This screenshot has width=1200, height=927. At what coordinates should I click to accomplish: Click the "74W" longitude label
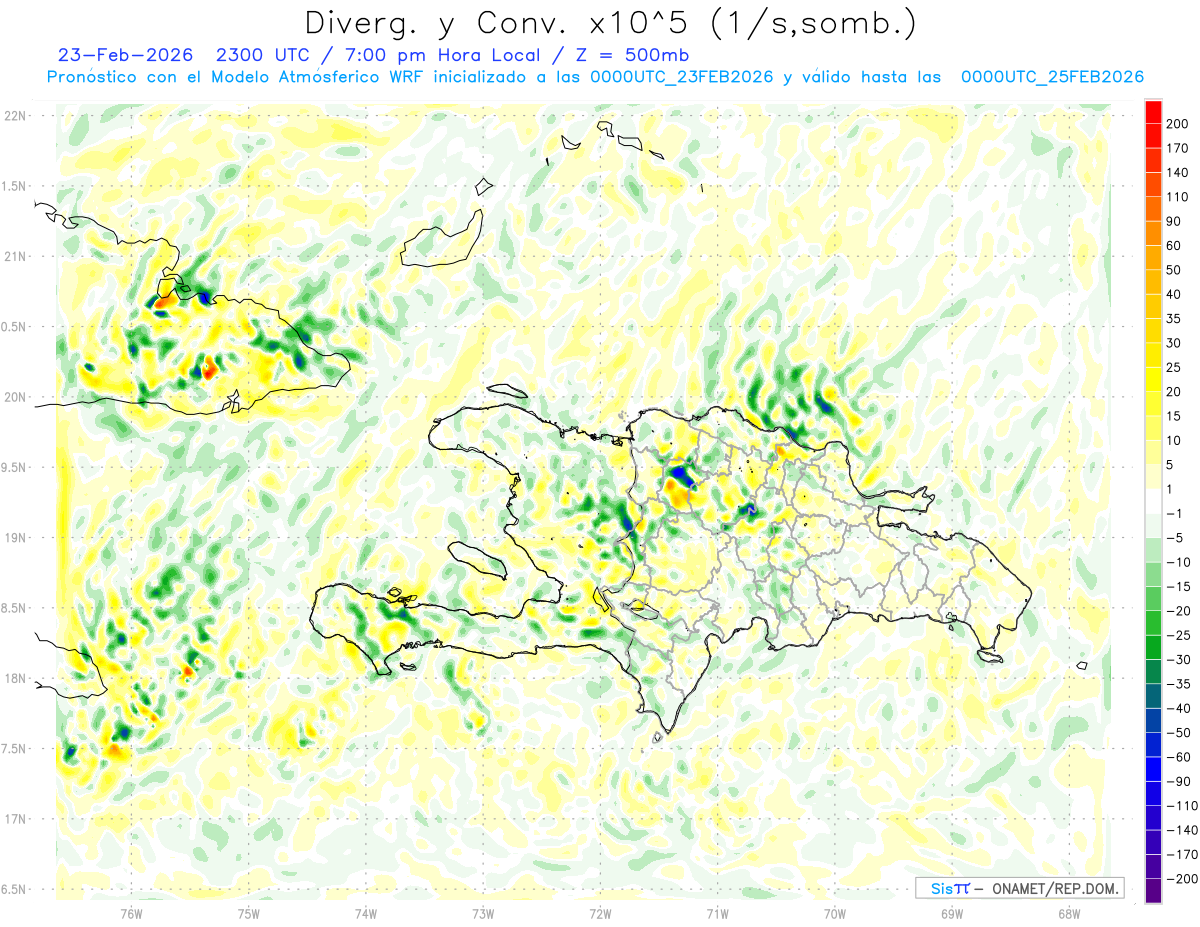click(366, 914)
